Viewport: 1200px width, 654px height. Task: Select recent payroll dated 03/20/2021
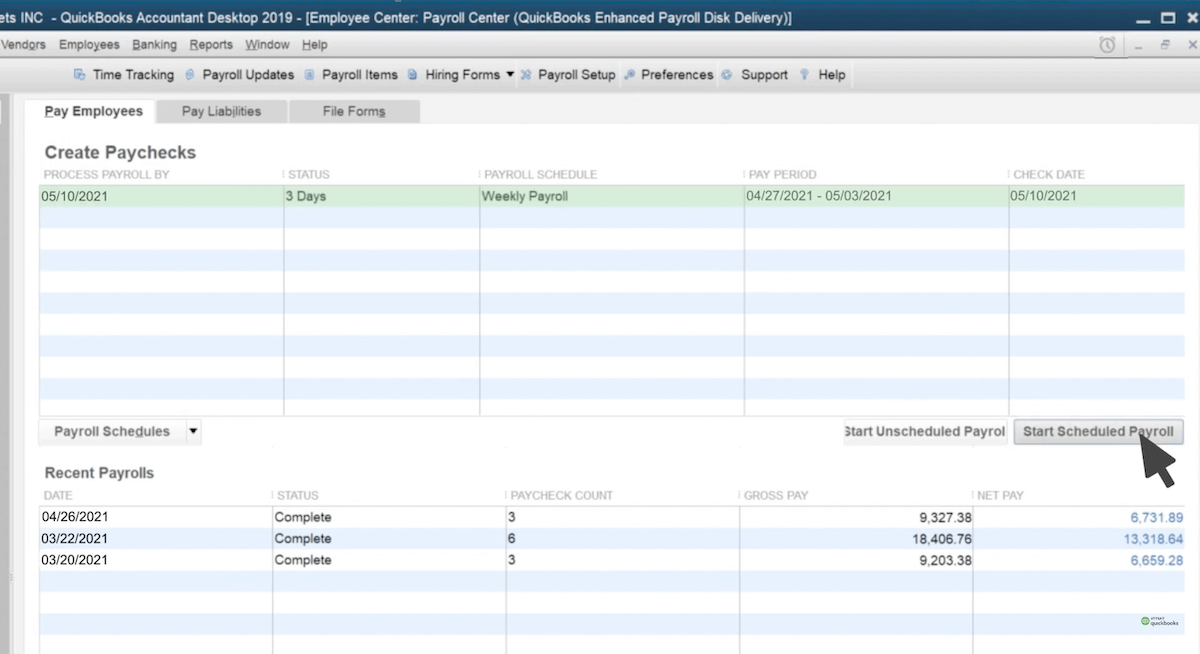pos(74,560)
